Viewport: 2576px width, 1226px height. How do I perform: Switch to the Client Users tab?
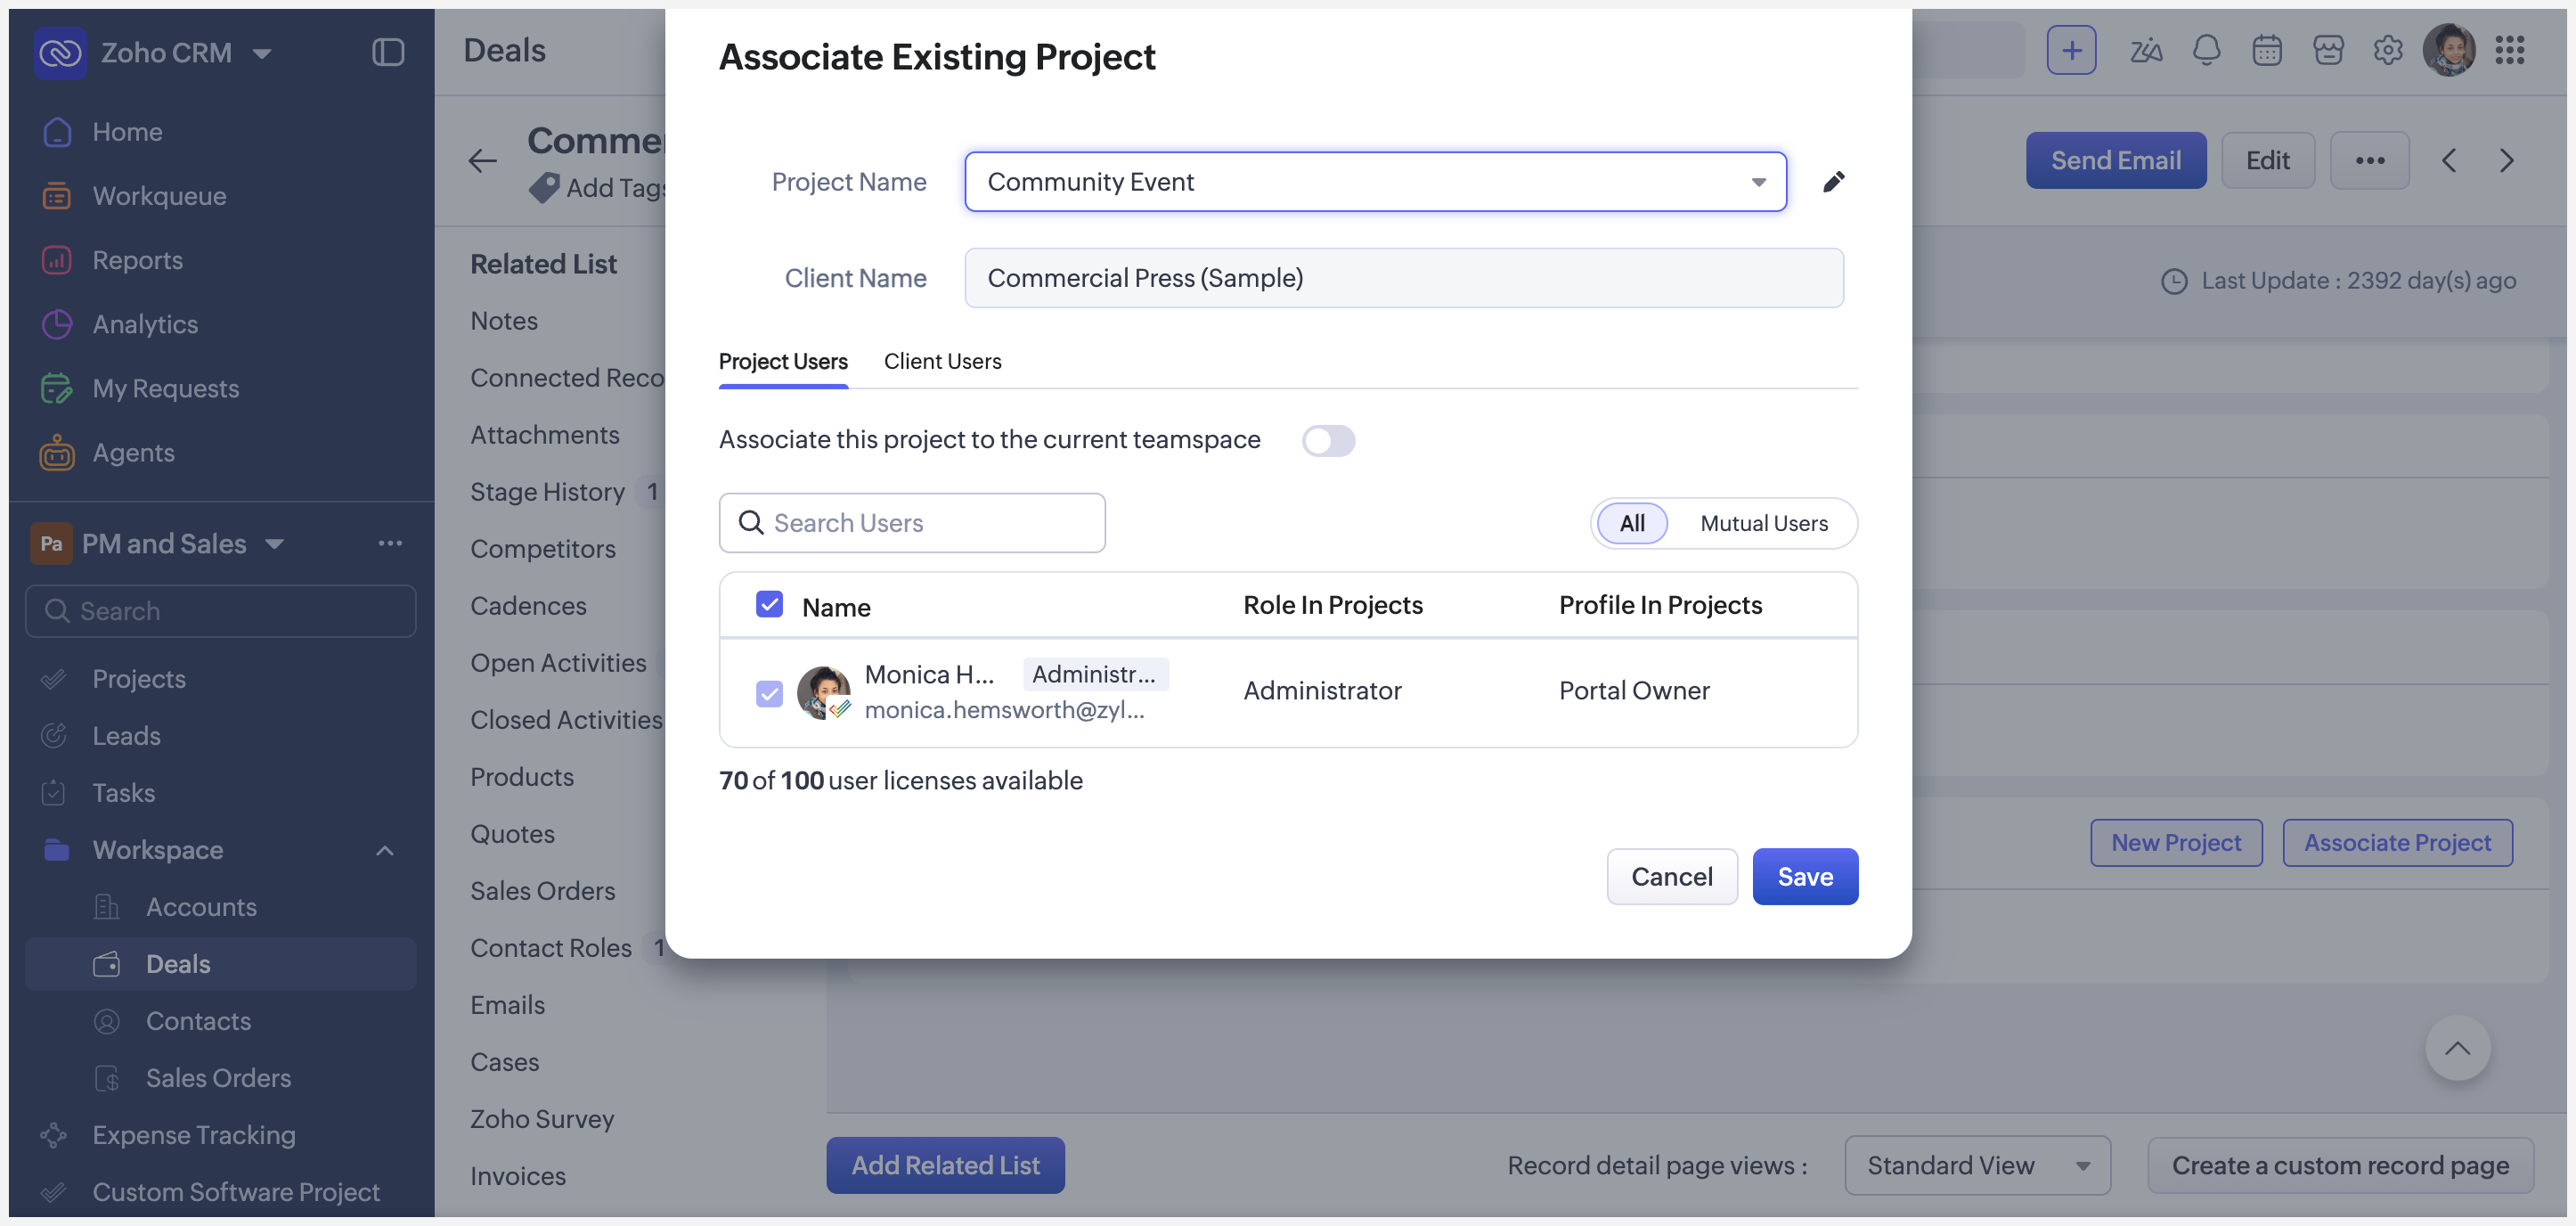[x=942, y=361]
